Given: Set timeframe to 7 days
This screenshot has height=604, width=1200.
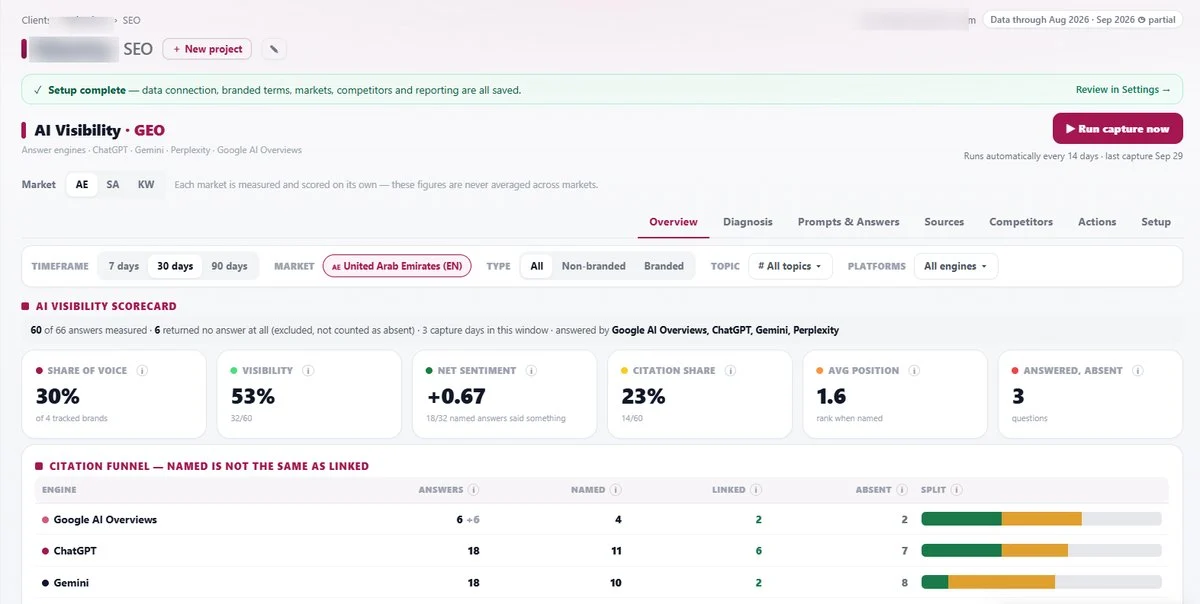Looking at the screenshot, I should tap(124, 266).
